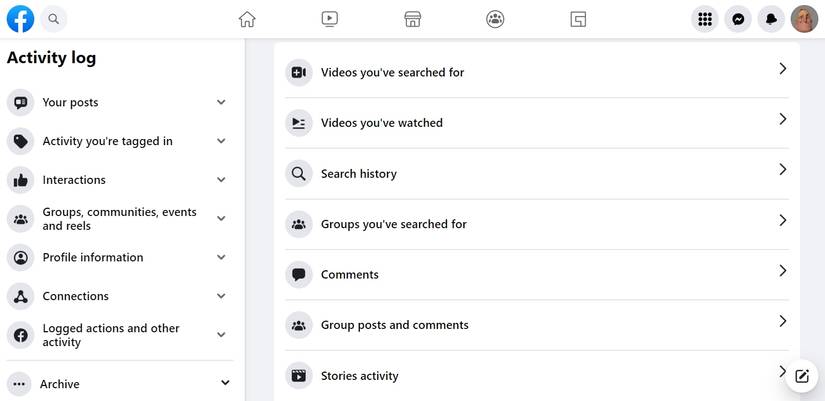
Task: Expand Activity you're tagged in
Action: coord(118,141)
